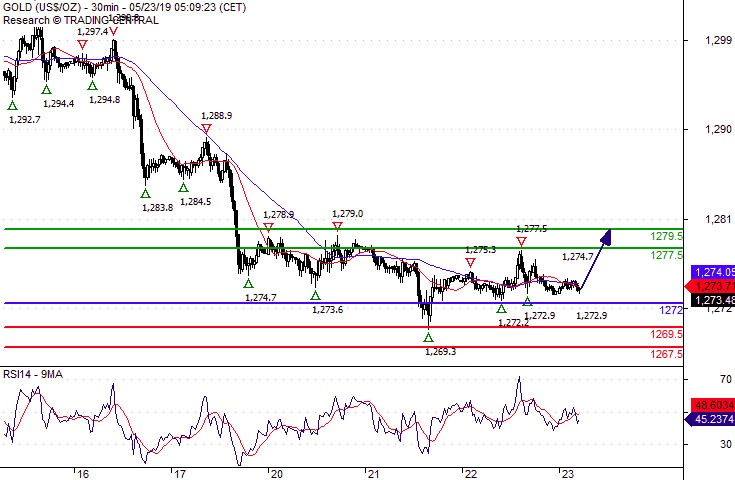Click the RSI 30 oversold axis label

(x=726, y=444)
